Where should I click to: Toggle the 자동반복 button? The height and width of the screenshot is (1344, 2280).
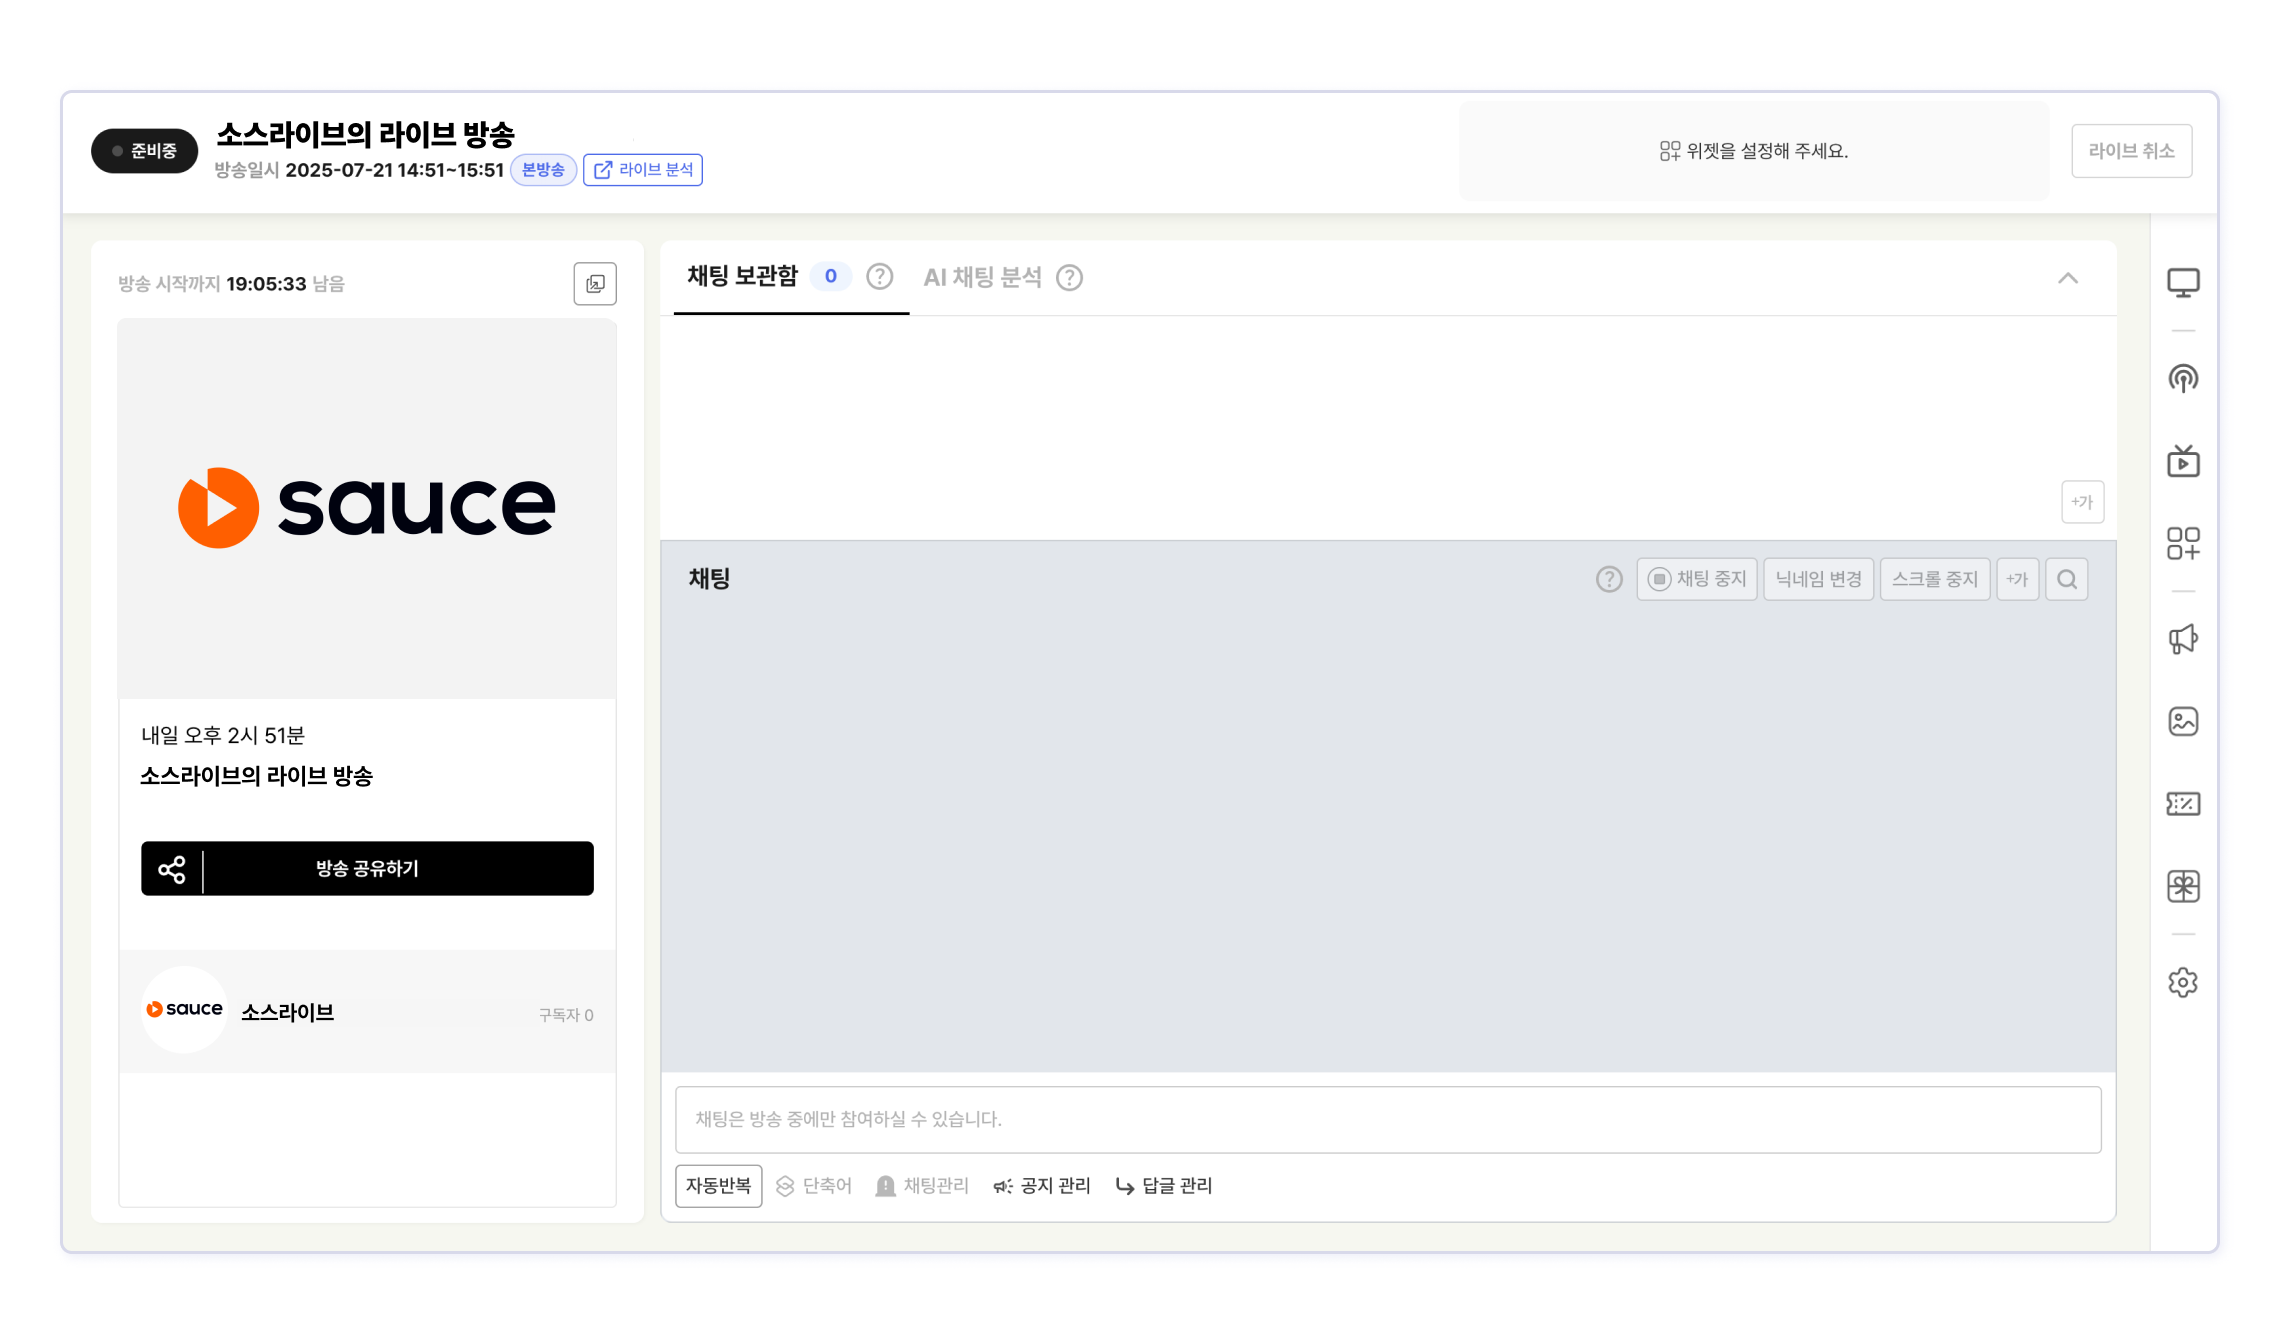point(718,1186)
